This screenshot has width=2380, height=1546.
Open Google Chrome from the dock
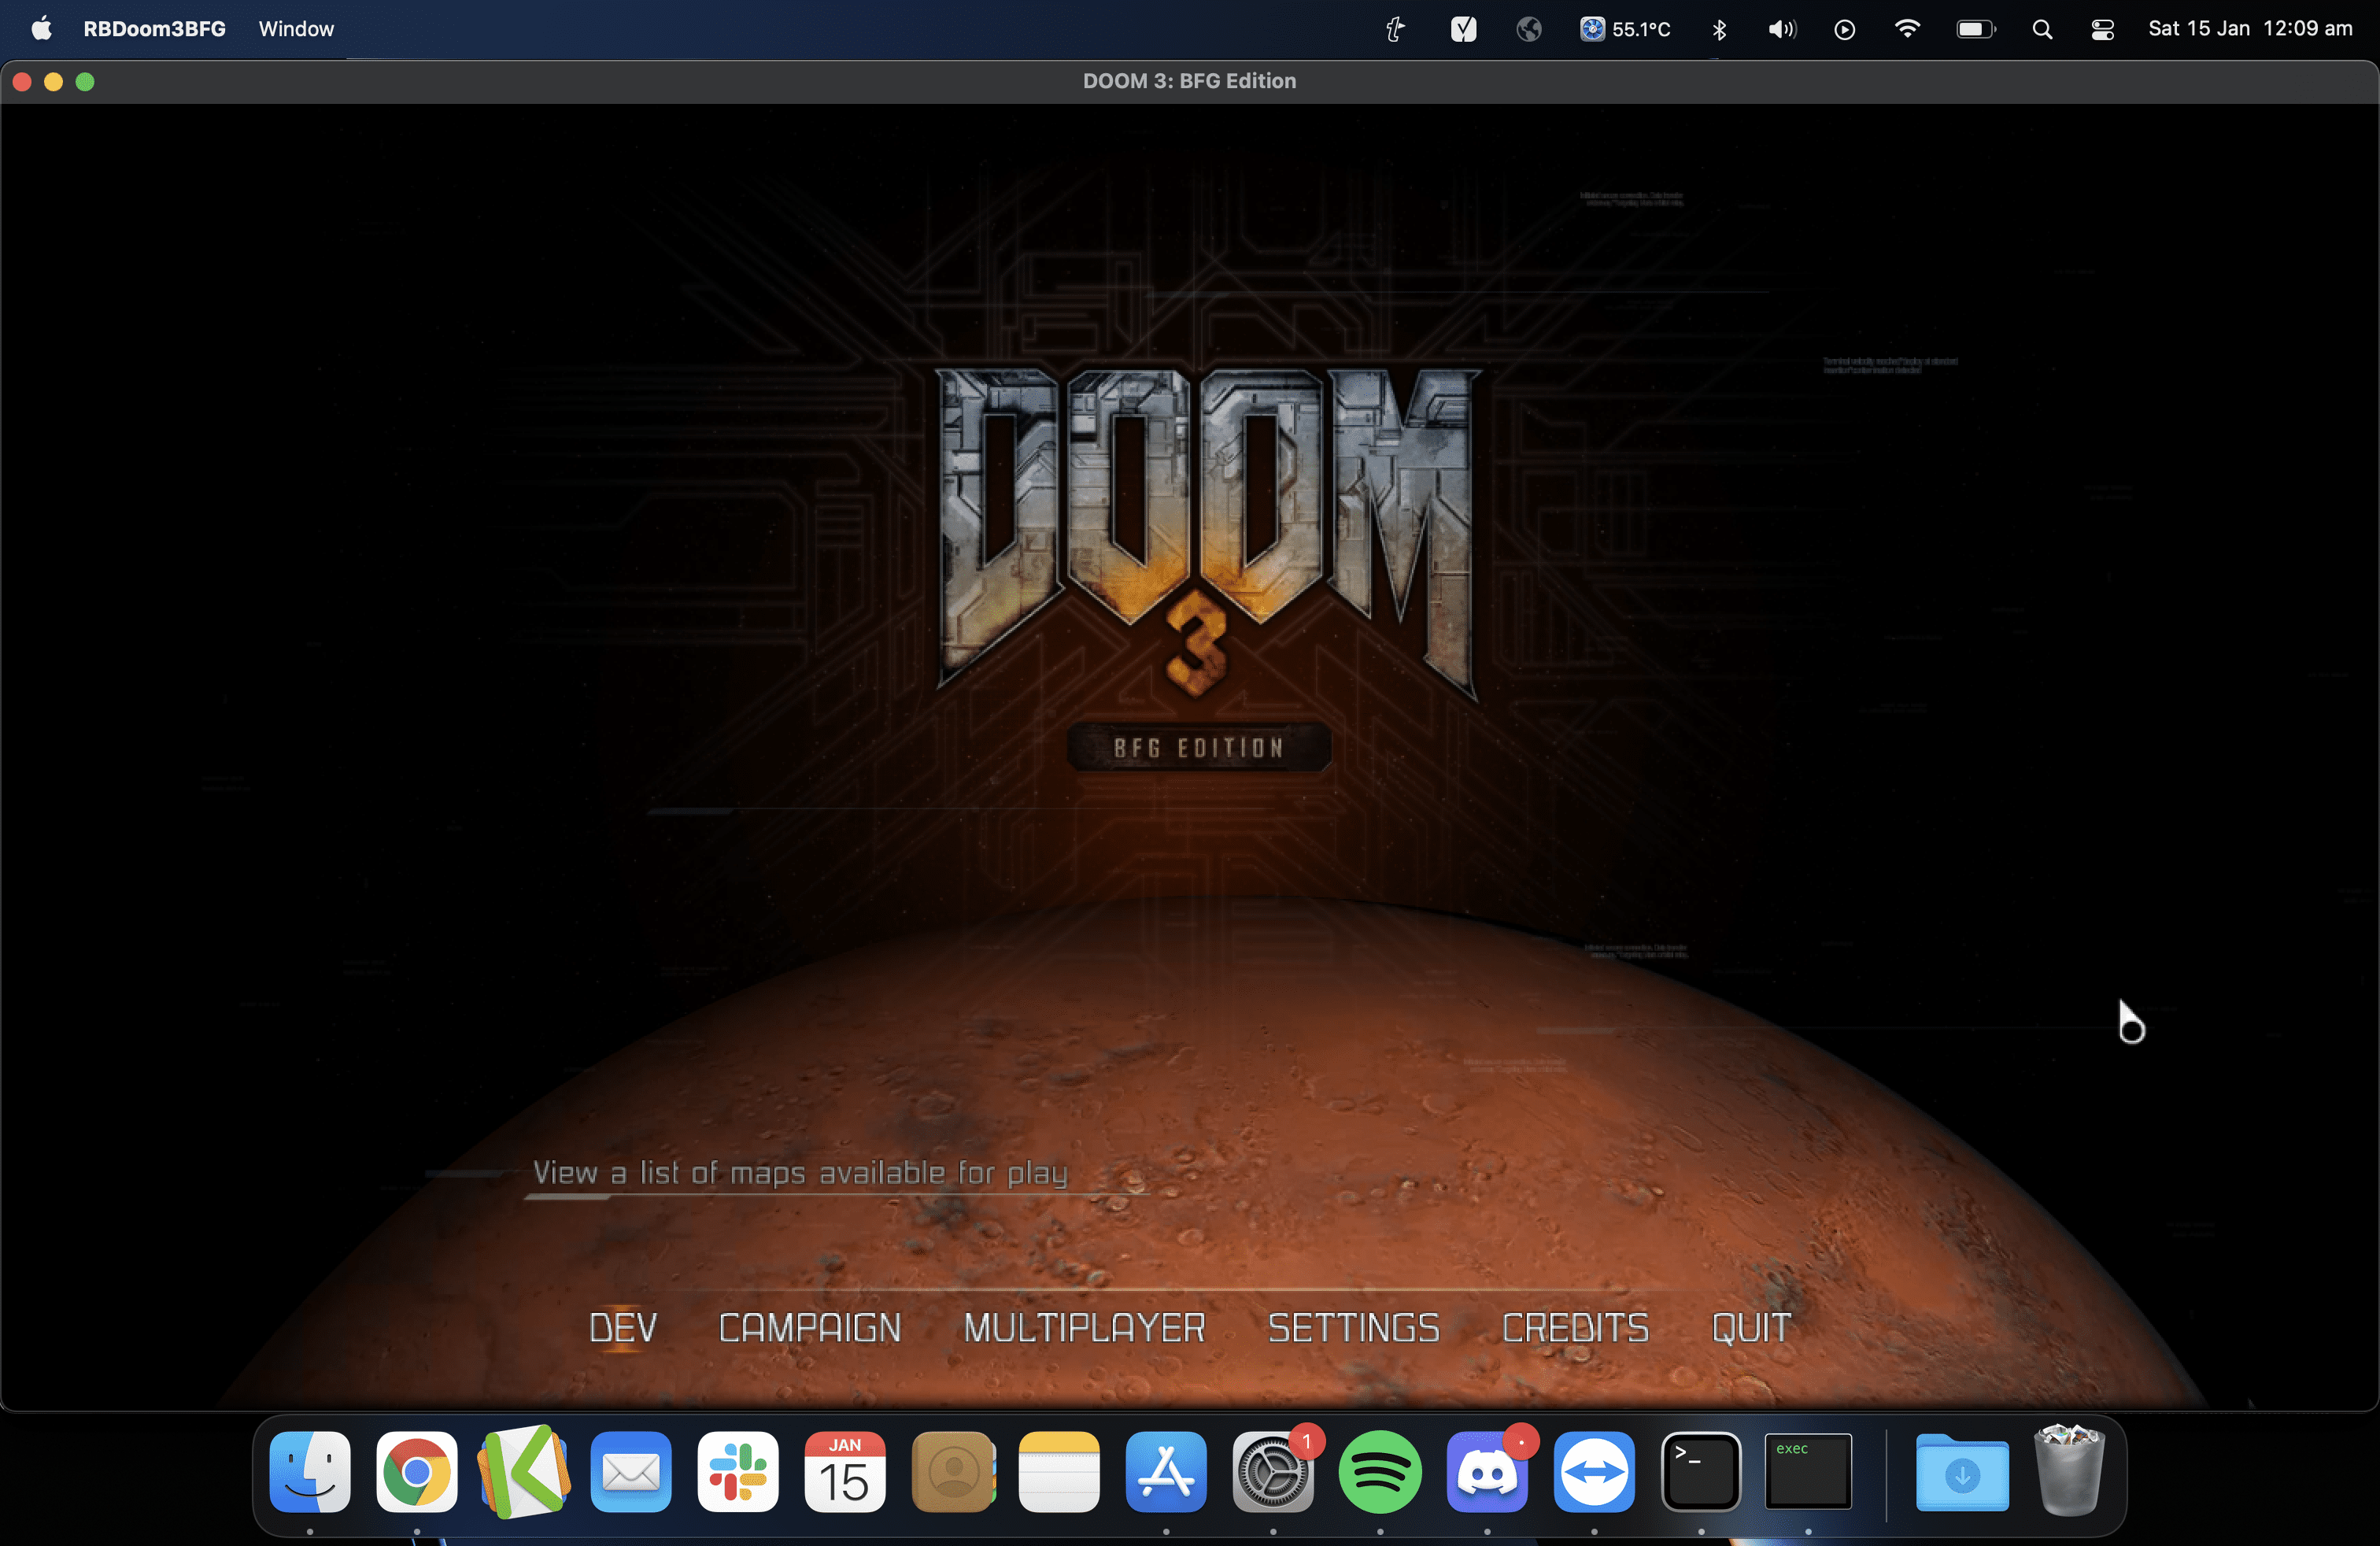pyautogui.click(x=417, y=1472)
